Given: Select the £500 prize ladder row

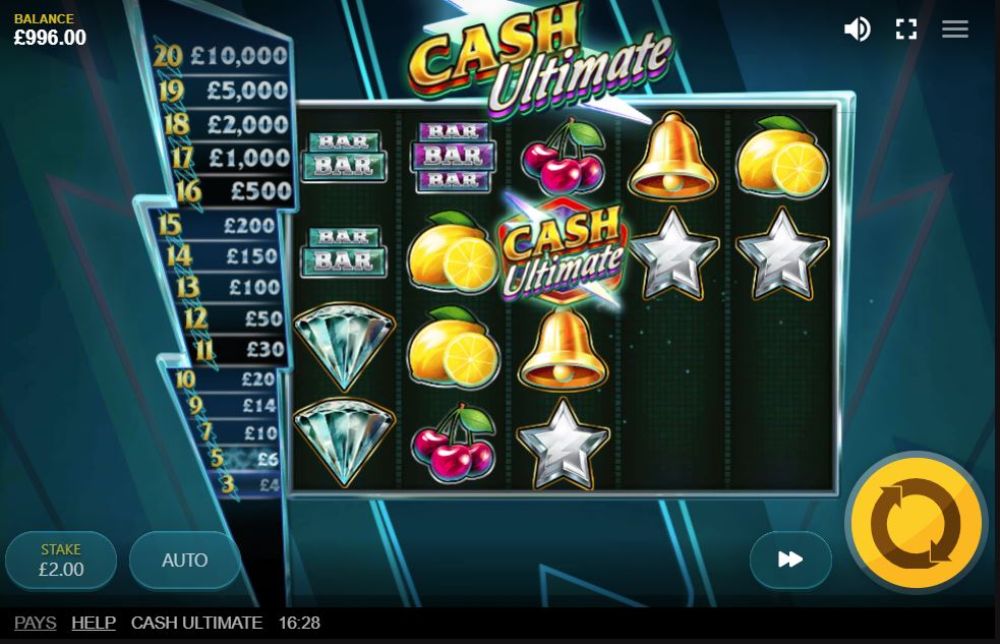Looking at the screenshot, I should (235, 190).
